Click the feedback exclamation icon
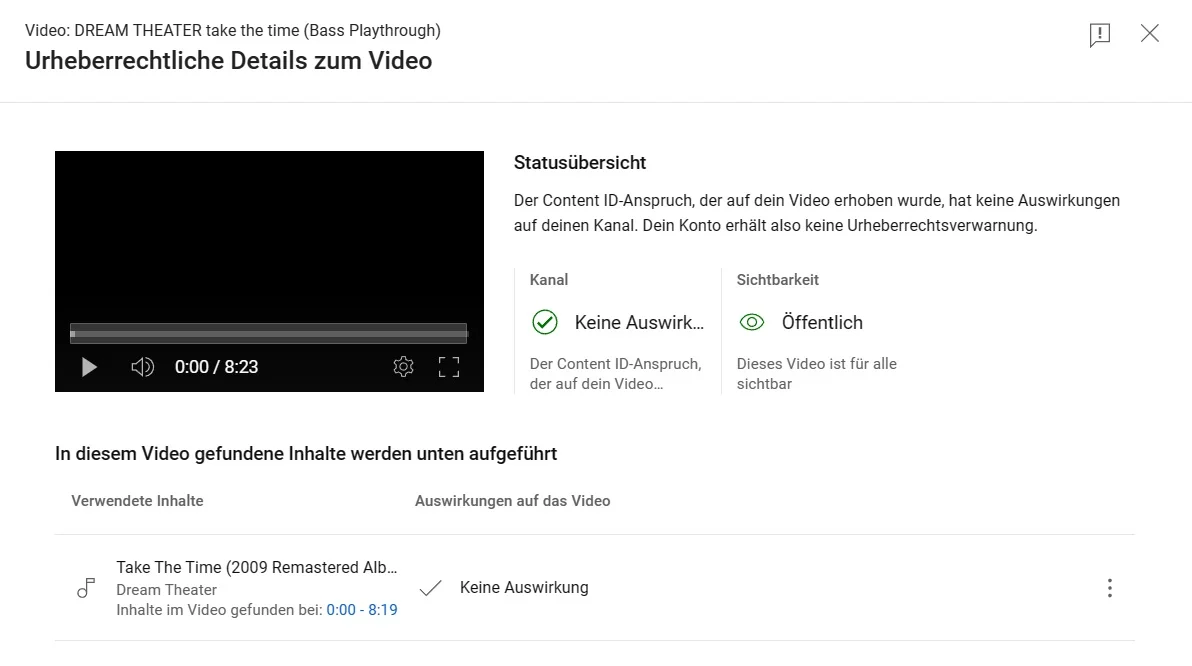 [1100, 33]
